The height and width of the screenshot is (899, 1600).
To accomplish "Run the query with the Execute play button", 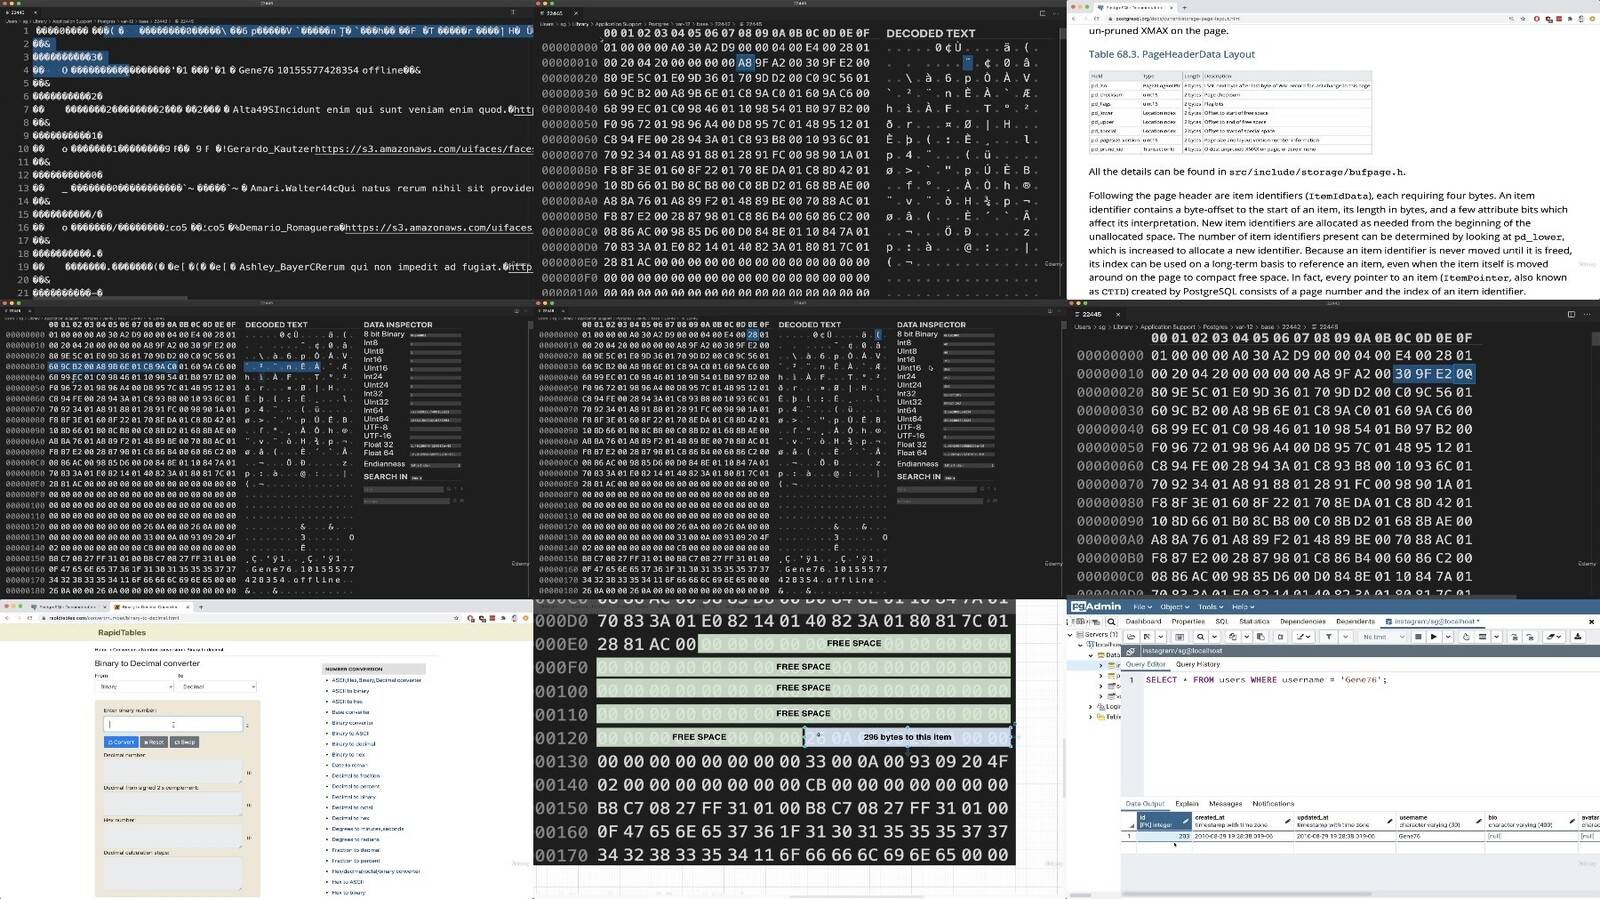I will pos(1434,636).
